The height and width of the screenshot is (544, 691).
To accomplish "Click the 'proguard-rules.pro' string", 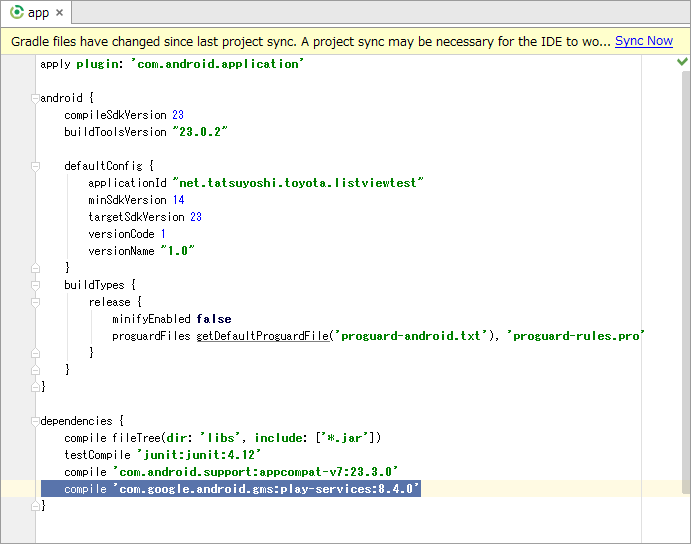I will pos(576,336).
